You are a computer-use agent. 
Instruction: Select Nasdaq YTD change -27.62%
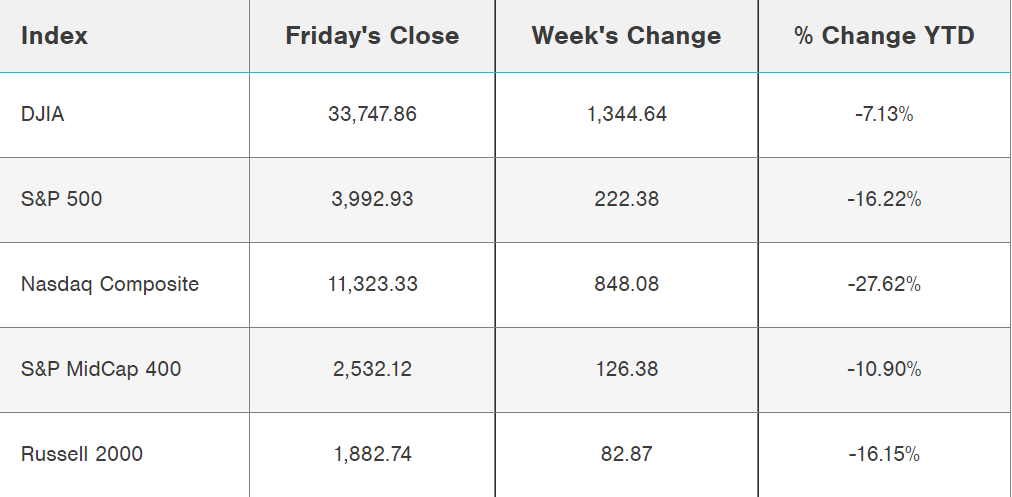click(884, 284)
